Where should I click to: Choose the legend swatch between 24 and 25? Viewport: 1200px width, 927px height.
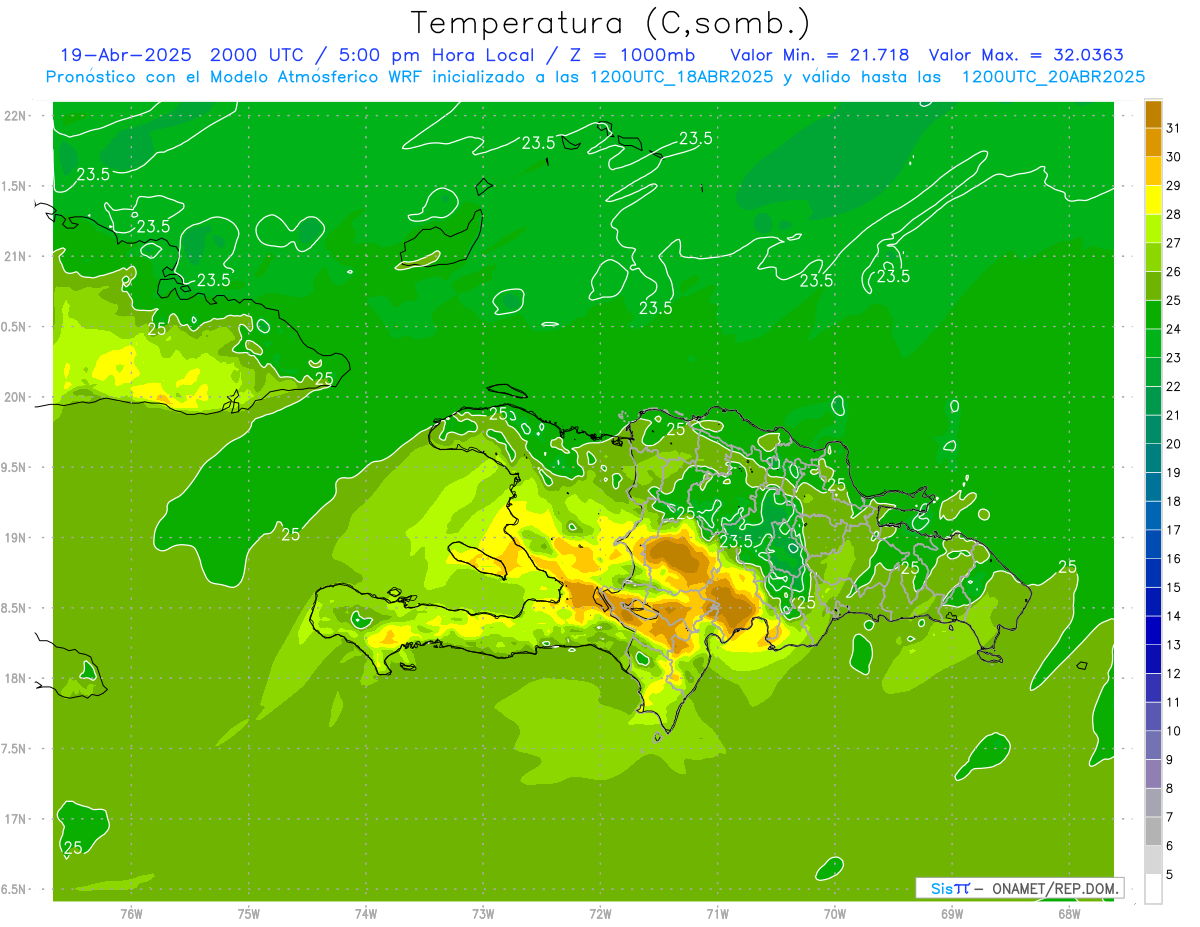click(x=1153, y=315)
